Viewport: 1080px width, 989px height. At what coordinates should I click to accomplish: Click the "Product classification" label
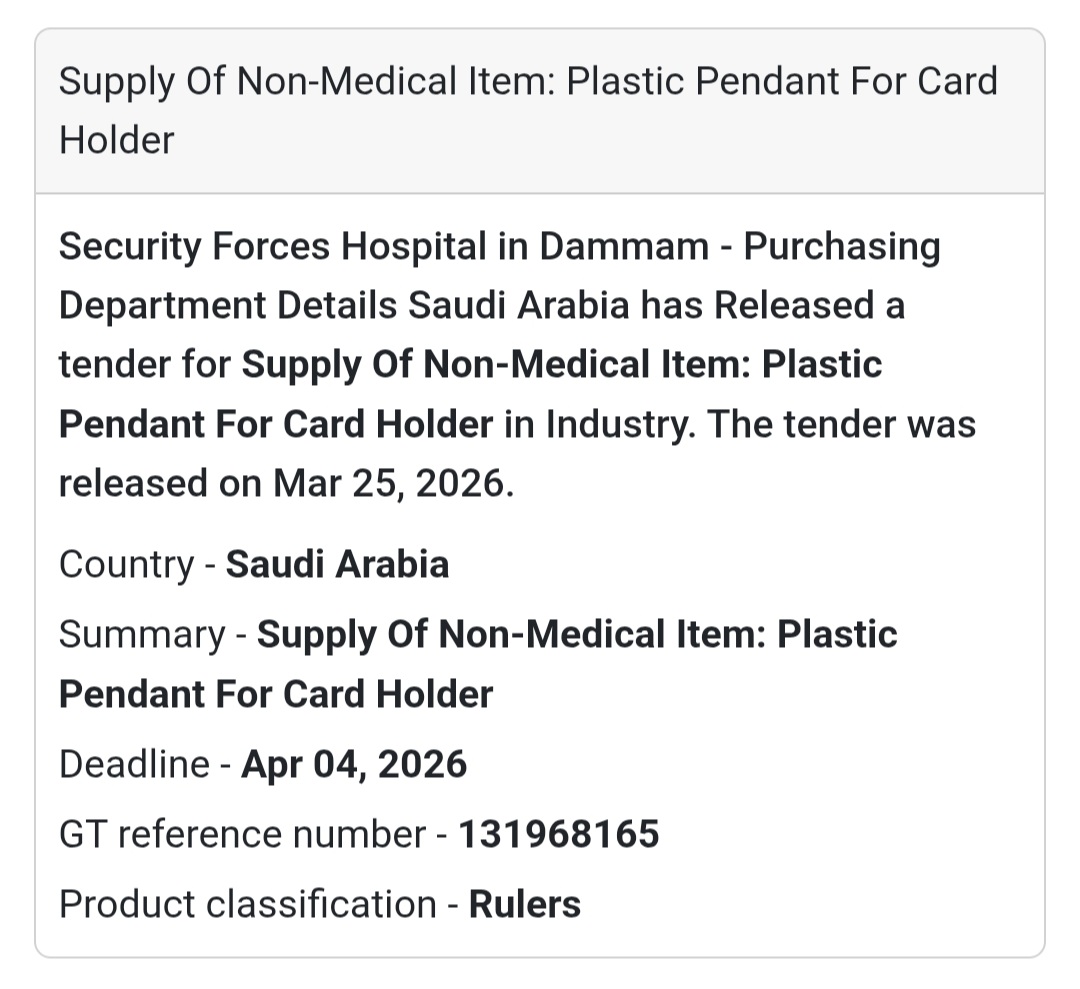pos(247,904)
